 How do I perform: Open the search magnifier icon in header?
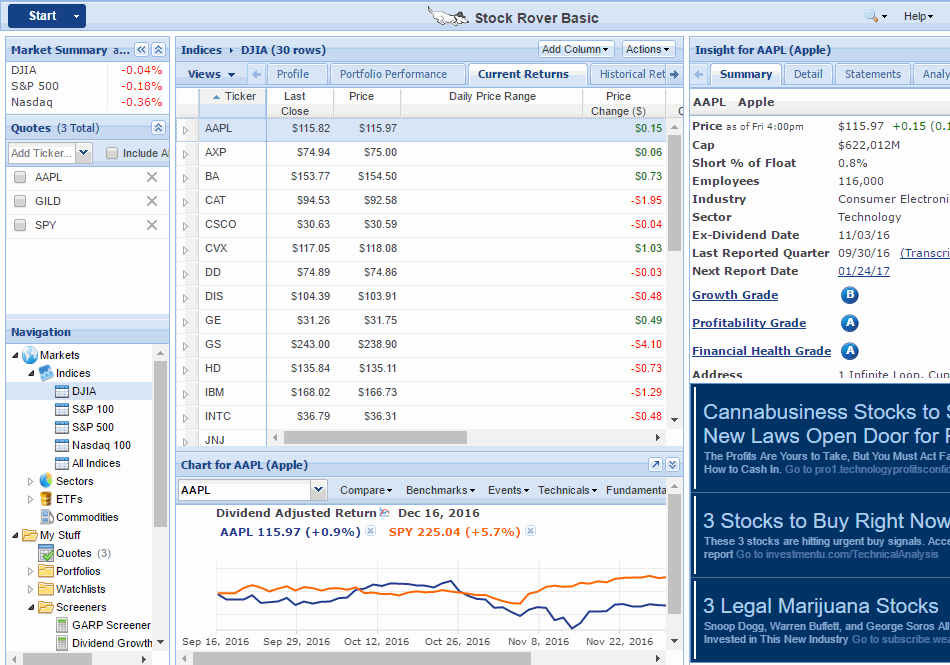[x=871, y=16]
